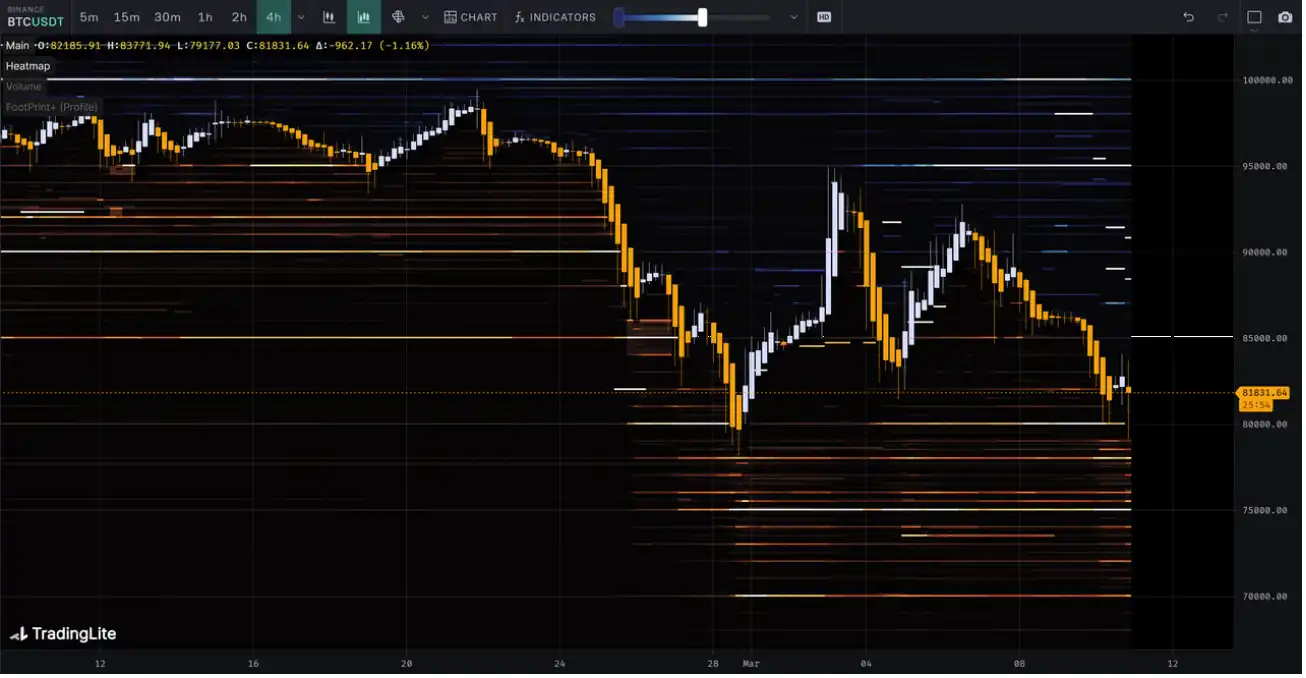The image size is (1306, 678).
Task: Switch to the 1h timeframe
Action: point(205,17)
